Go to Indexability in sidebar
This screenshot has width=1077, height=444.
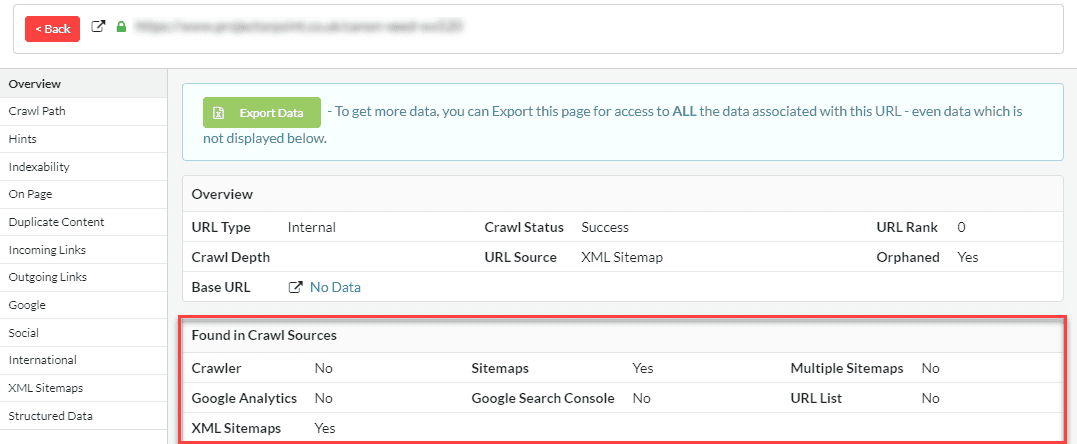84,167
